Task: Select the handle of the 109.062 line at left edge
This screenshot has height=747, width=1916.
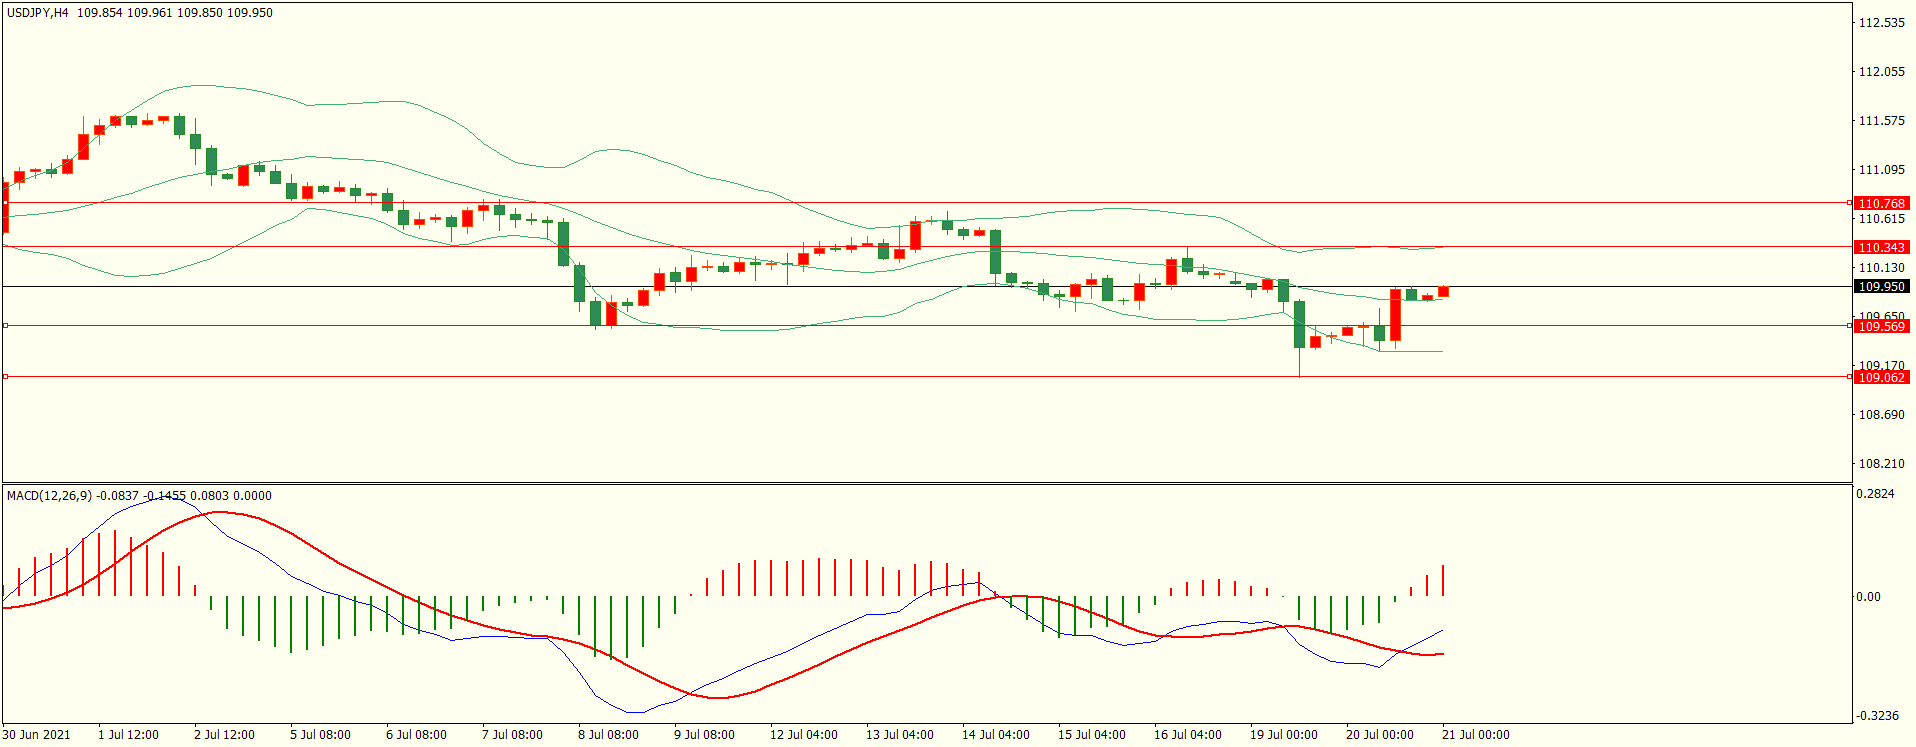Action: [x=5, y=377]
